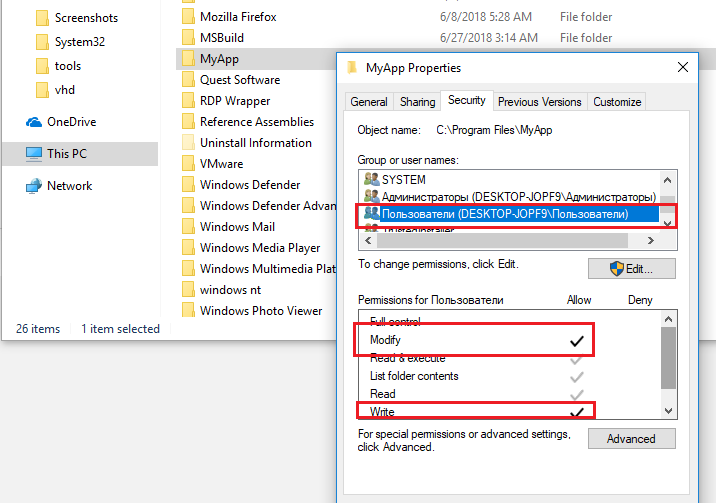Open the Previous Versions tab
The width and height of the screenshot is (716, 503).
pos(539,102)
